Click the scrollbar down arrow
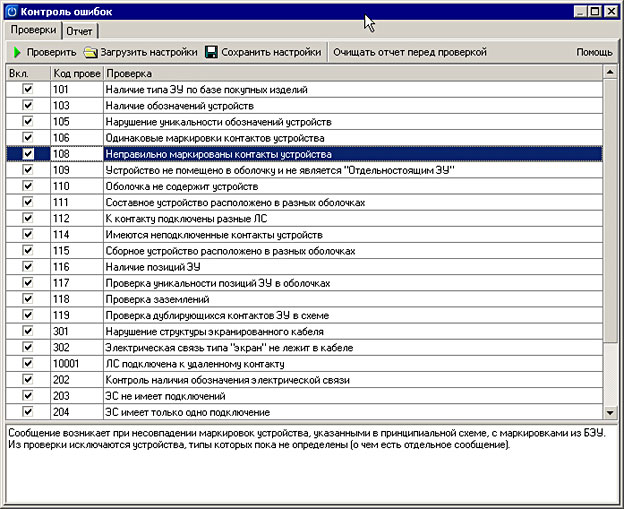Image resolution: width=624 pixels, height=509 pixels. [610, 412]
